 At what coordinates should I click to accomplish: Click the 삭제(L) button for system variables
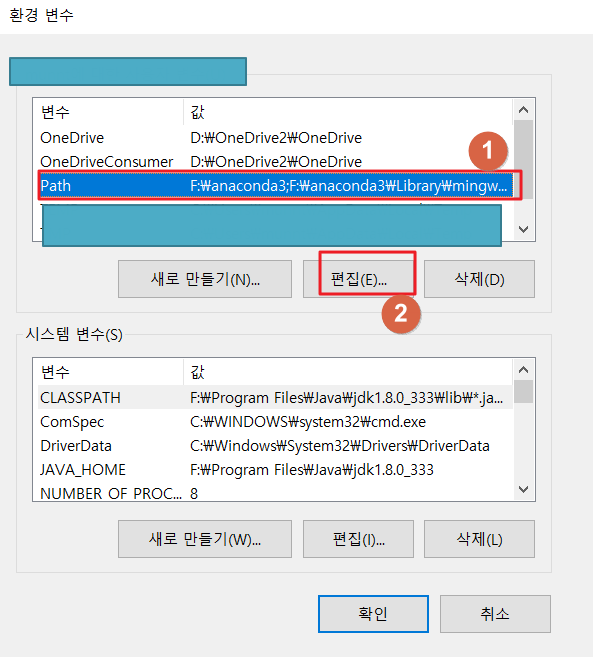479,539
